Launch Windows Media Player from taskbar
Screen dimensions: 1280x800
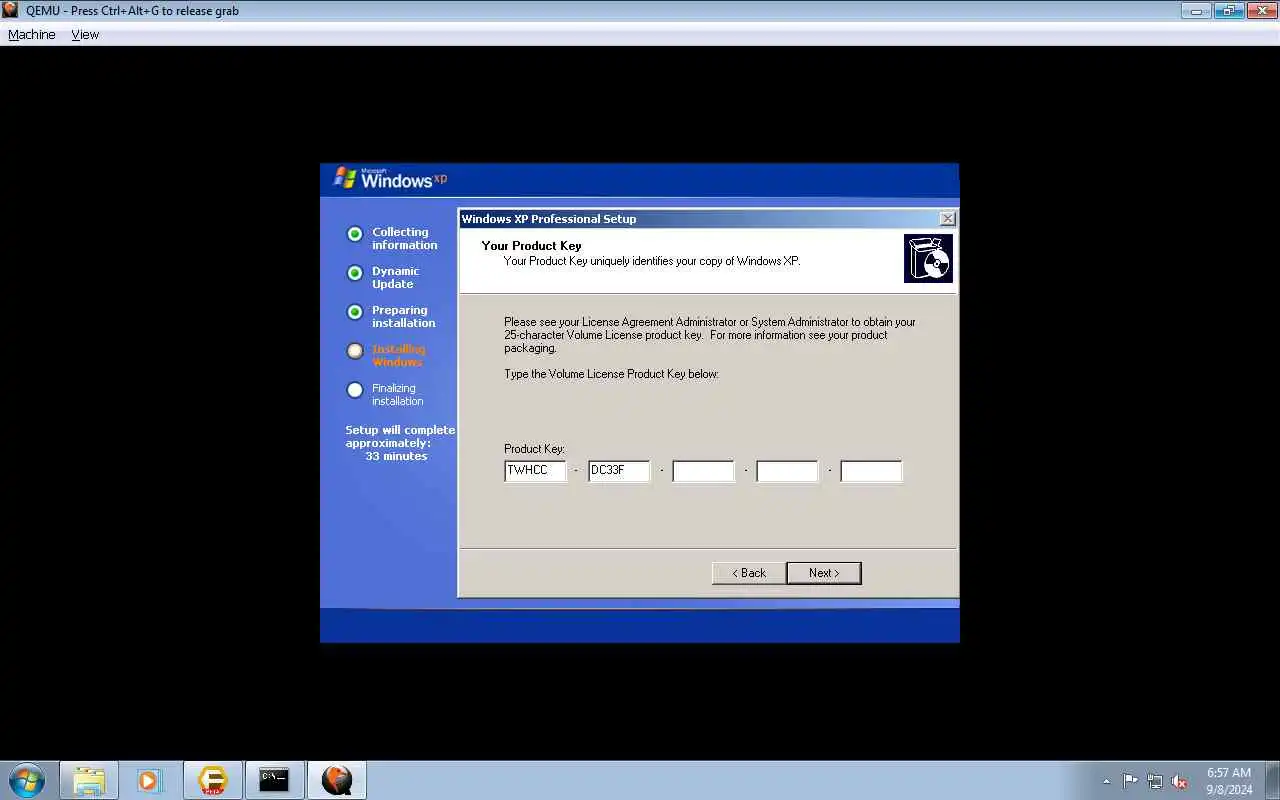point(150,780)
